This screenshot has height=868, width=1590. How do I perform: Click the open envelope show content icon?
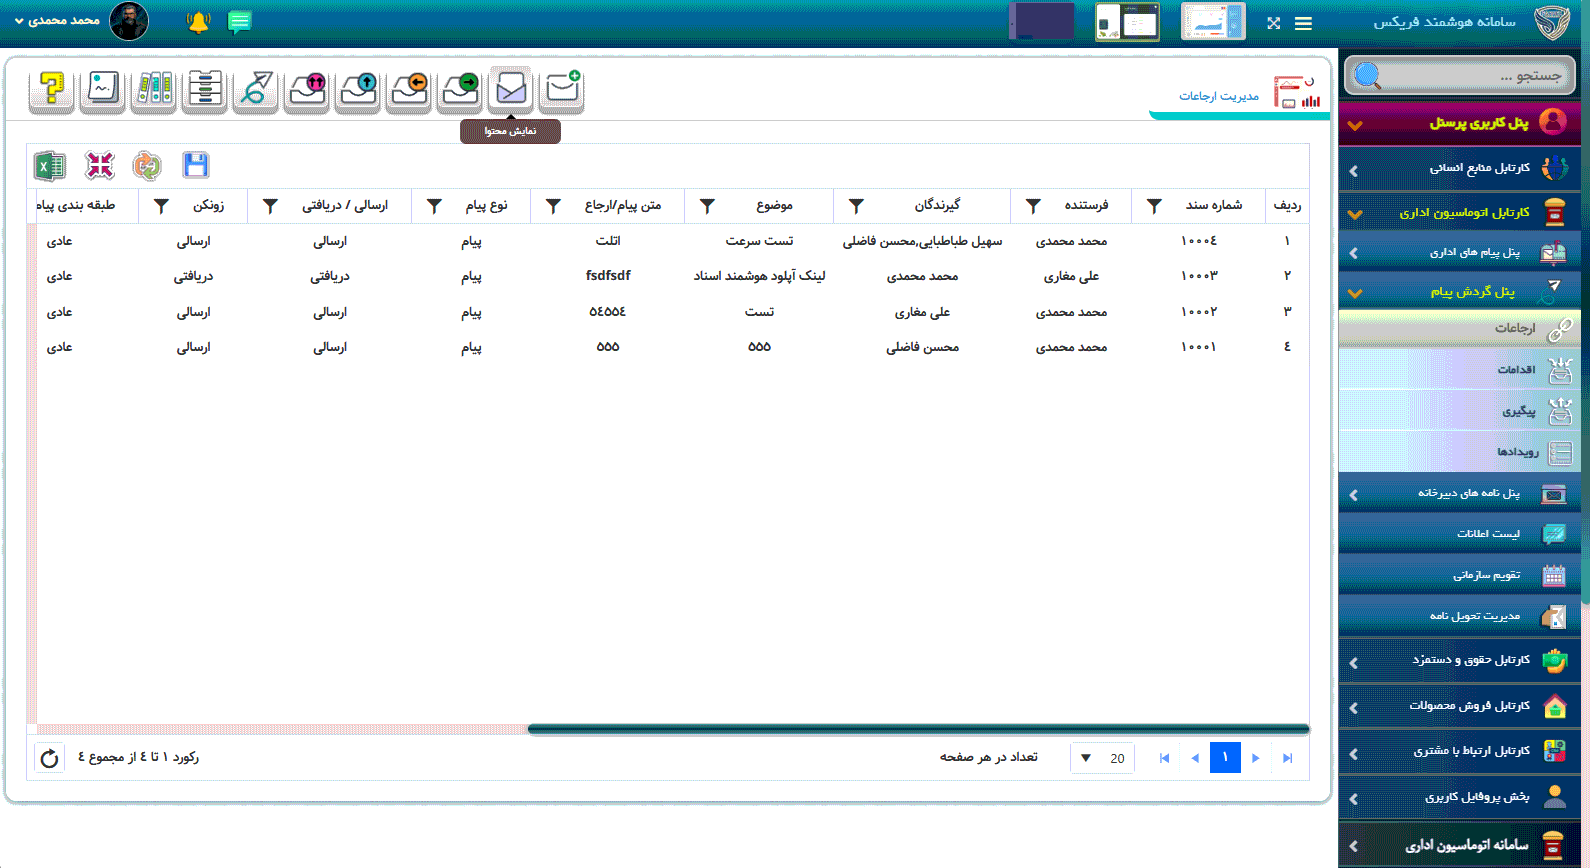click(x=511, y=90)
